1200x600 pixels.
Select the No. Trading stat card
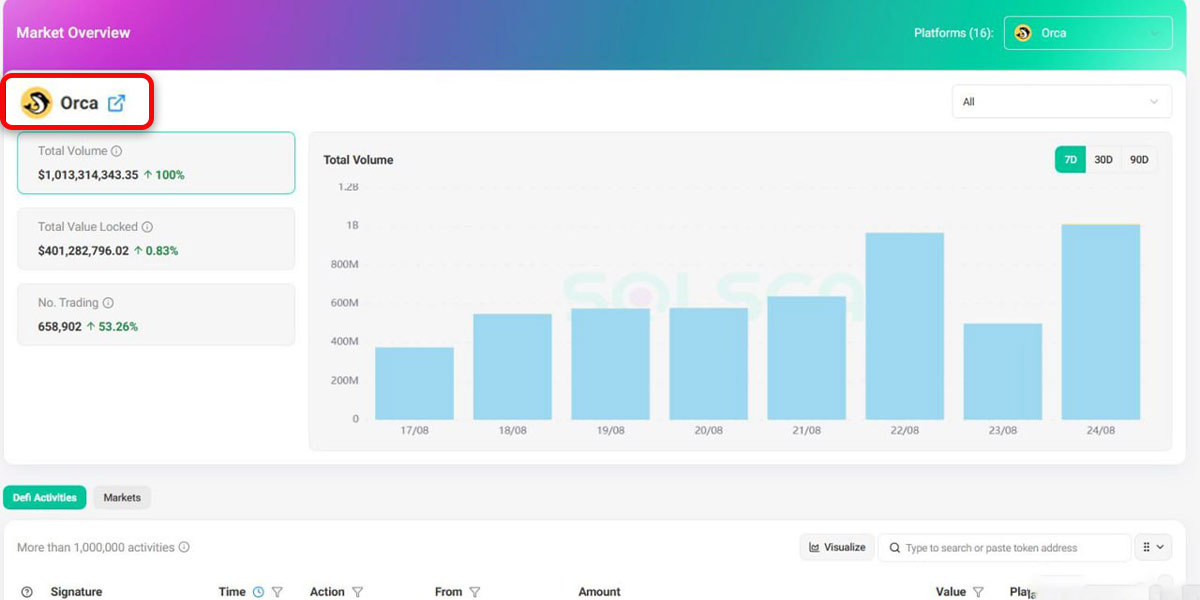(156, 315)
